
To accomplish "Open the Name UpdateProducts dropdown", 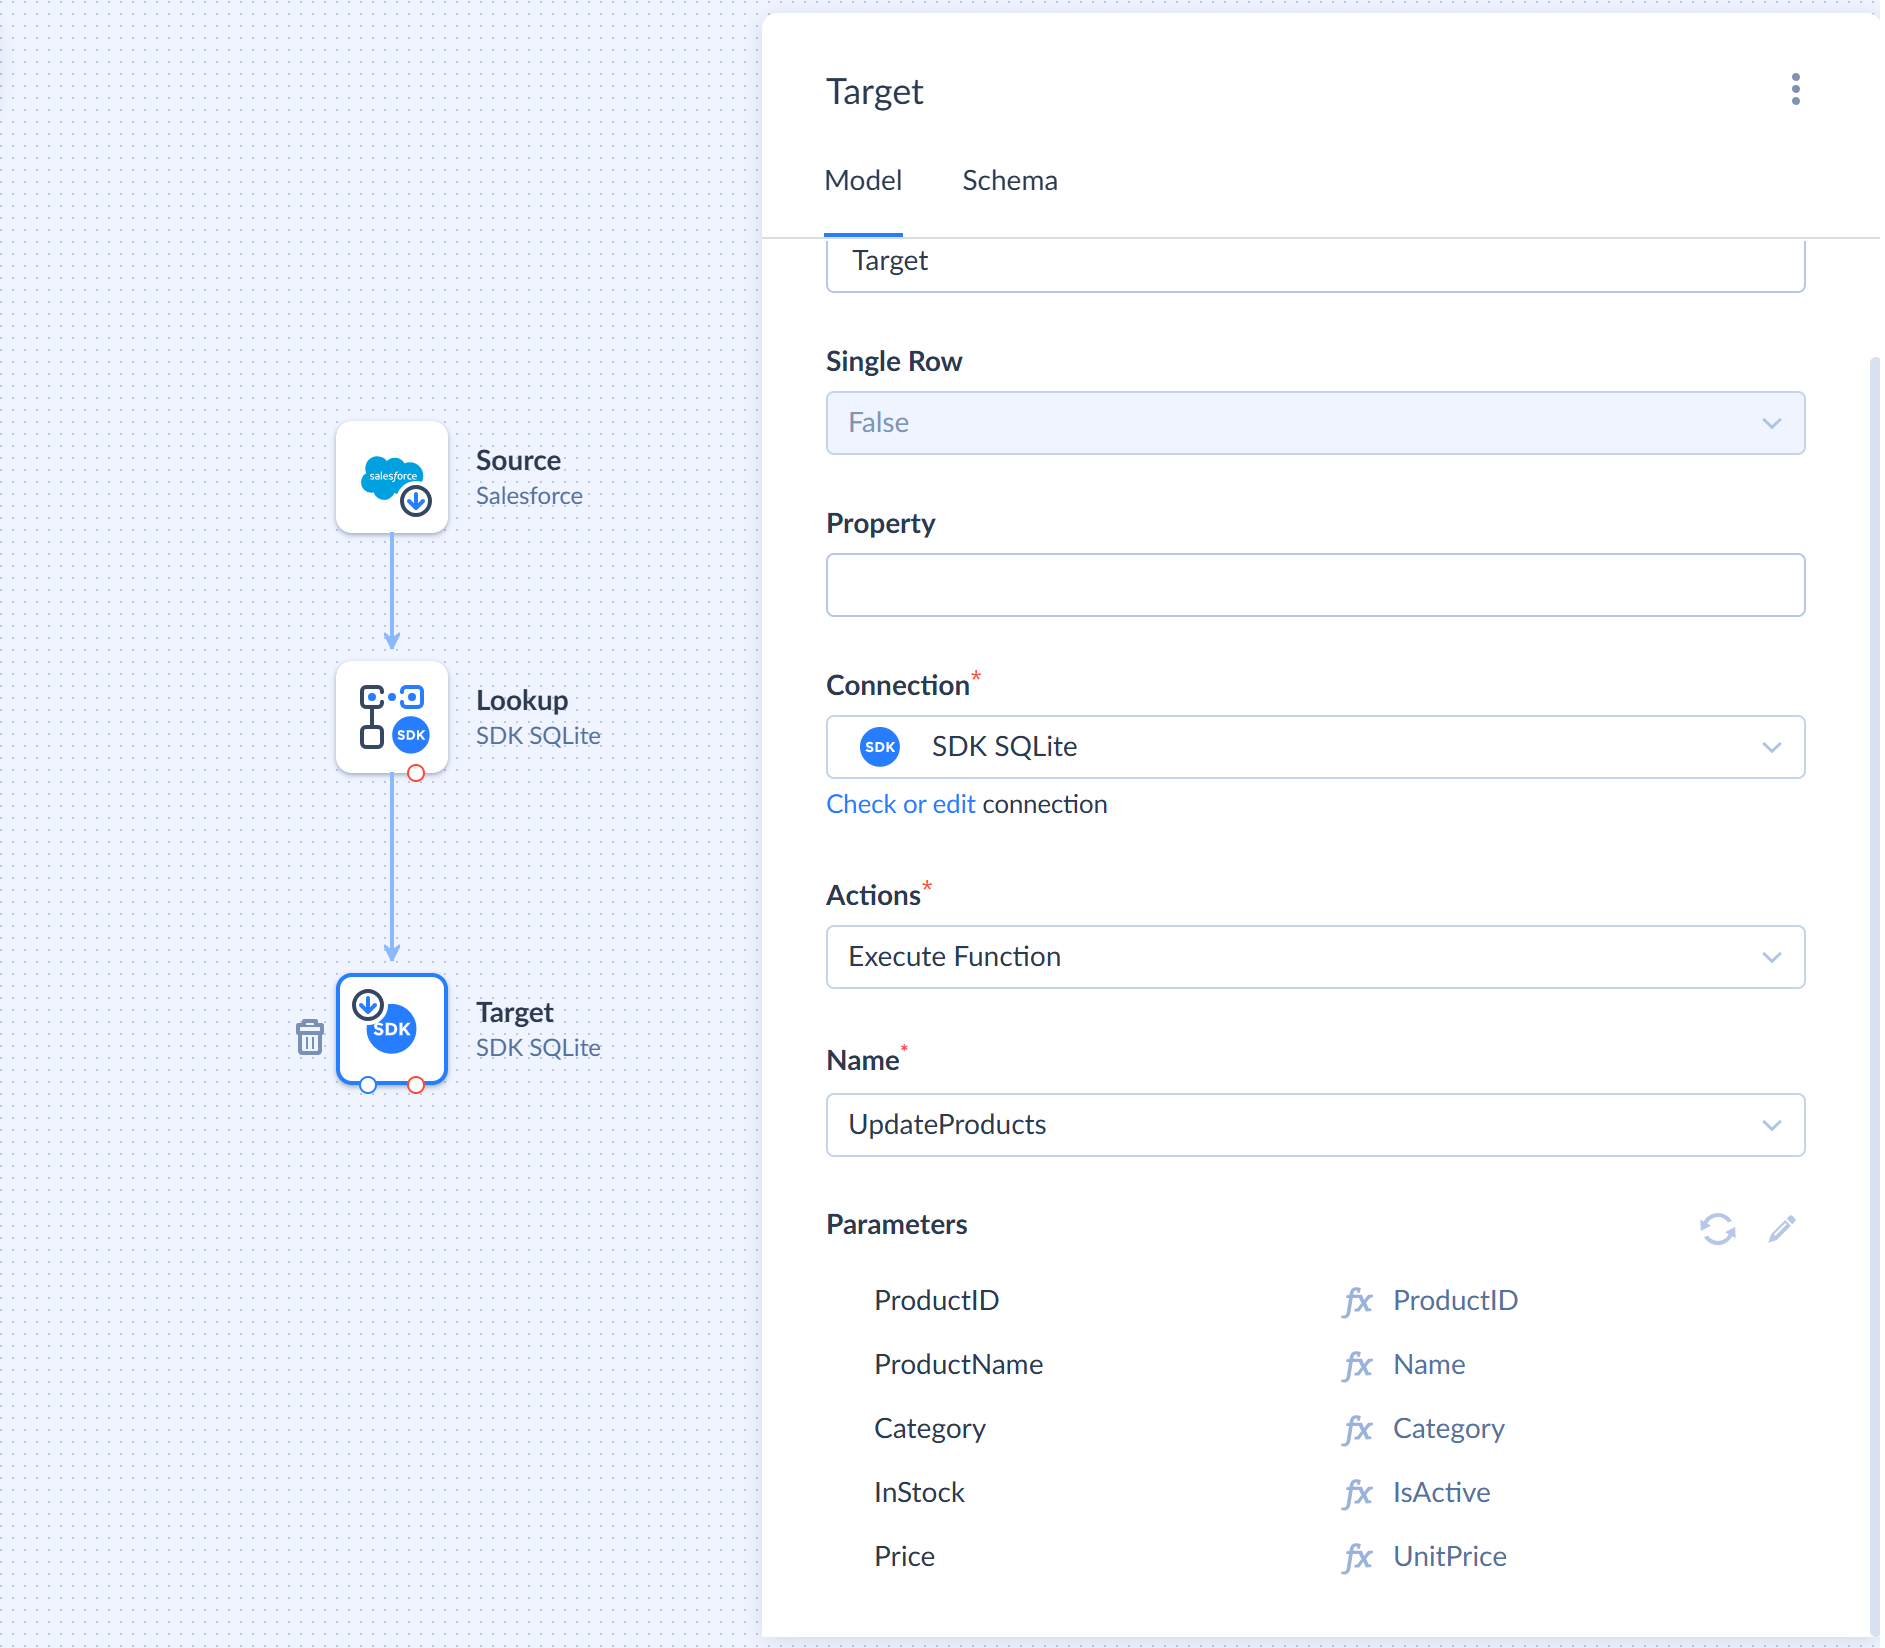I will point(1315,1125).
